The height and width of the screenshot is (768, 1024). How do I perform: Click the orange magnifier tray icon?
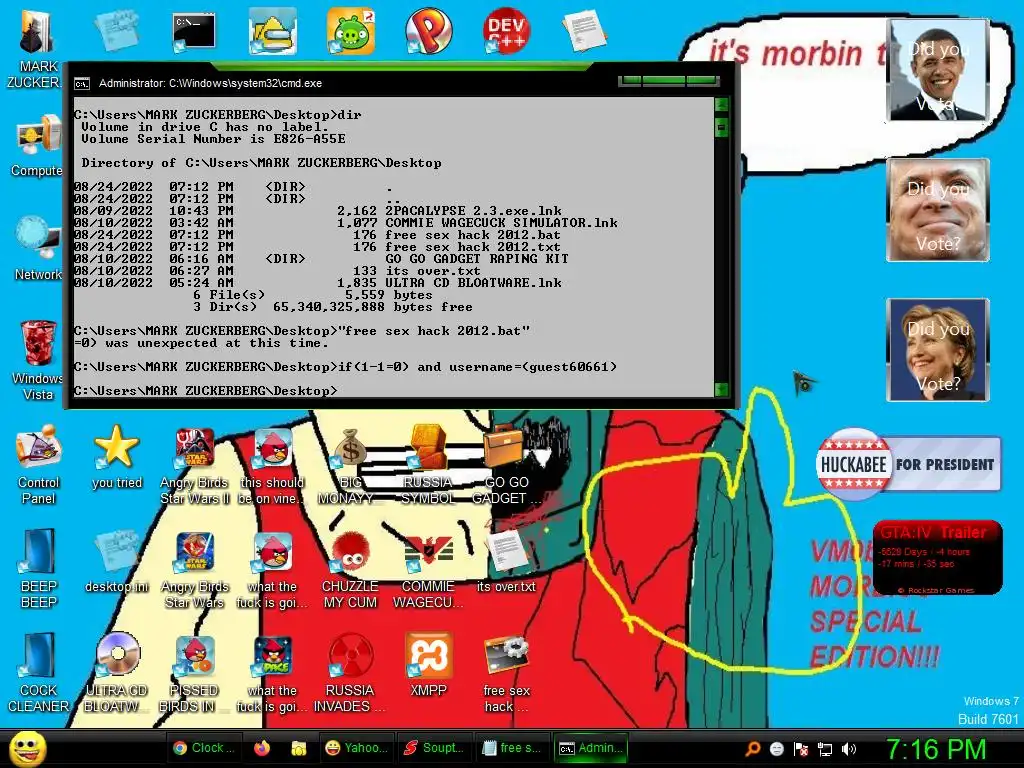(752, 748)
